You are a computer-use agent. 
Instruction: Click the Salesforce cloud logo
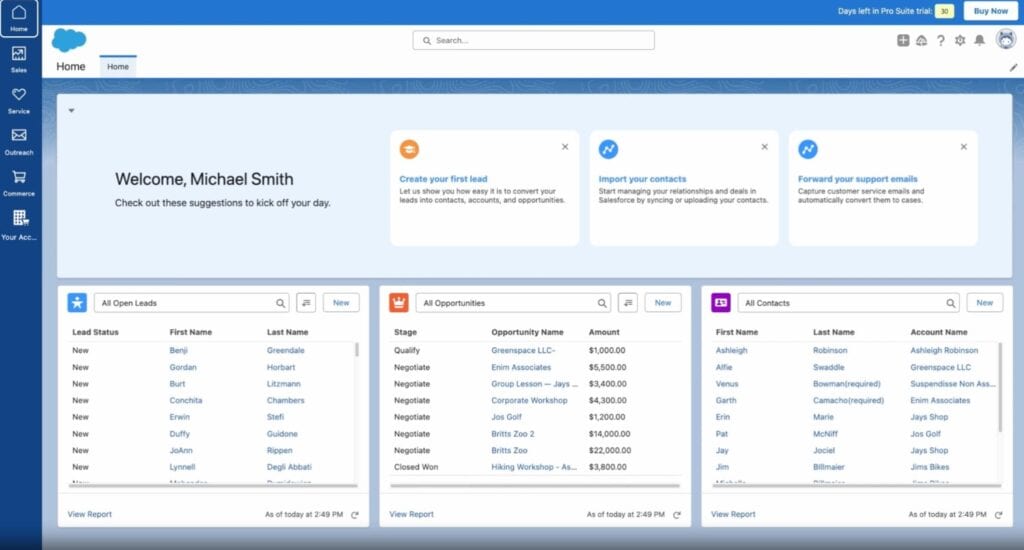click(69, 40)
